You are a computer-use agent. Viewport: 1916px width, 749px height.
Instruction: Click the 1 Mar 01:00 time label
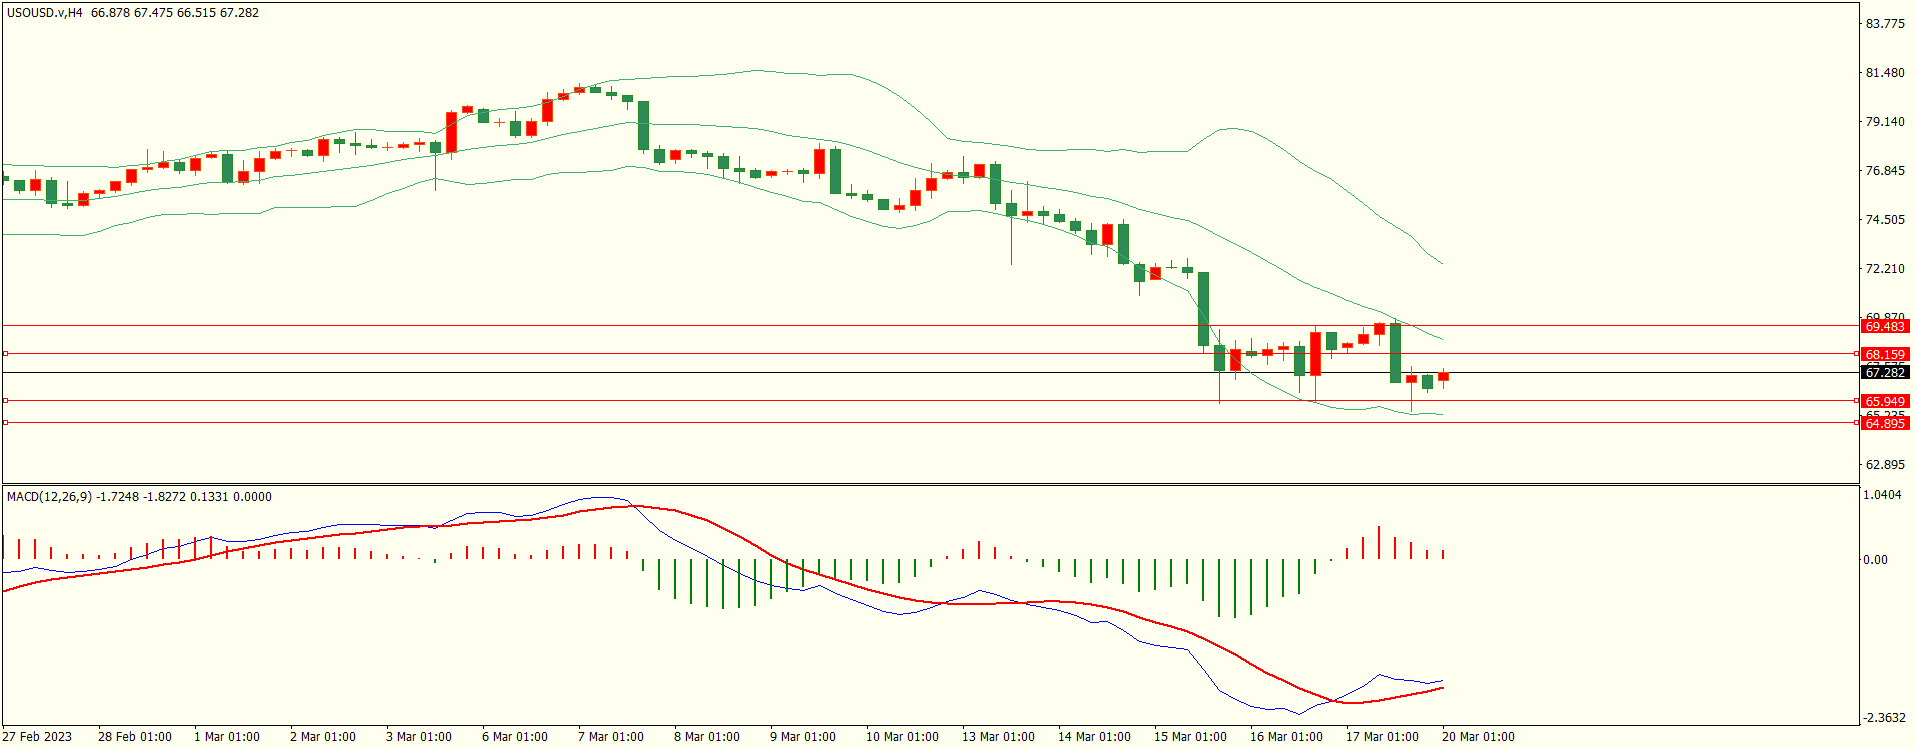click(227, 736)
